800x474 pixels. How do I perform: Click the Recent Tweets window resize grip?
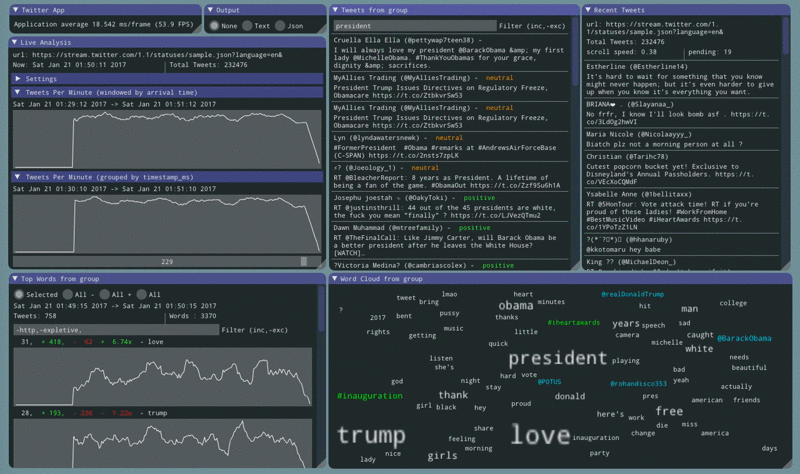point(786,265)
